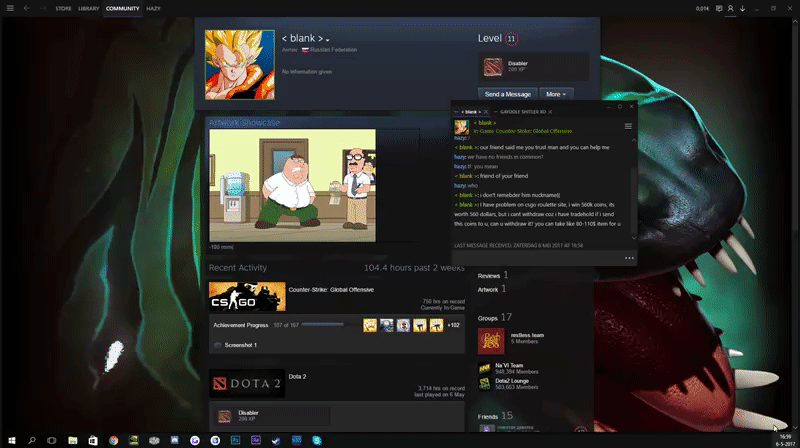Click the restless team group avatar
The height and width of the screenshot is (448, 800).
(491, 341)
